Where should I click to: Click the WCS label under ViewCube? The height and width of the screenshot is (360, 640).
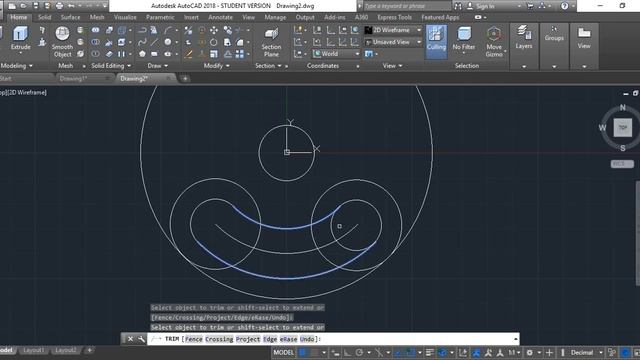(622, 164)
